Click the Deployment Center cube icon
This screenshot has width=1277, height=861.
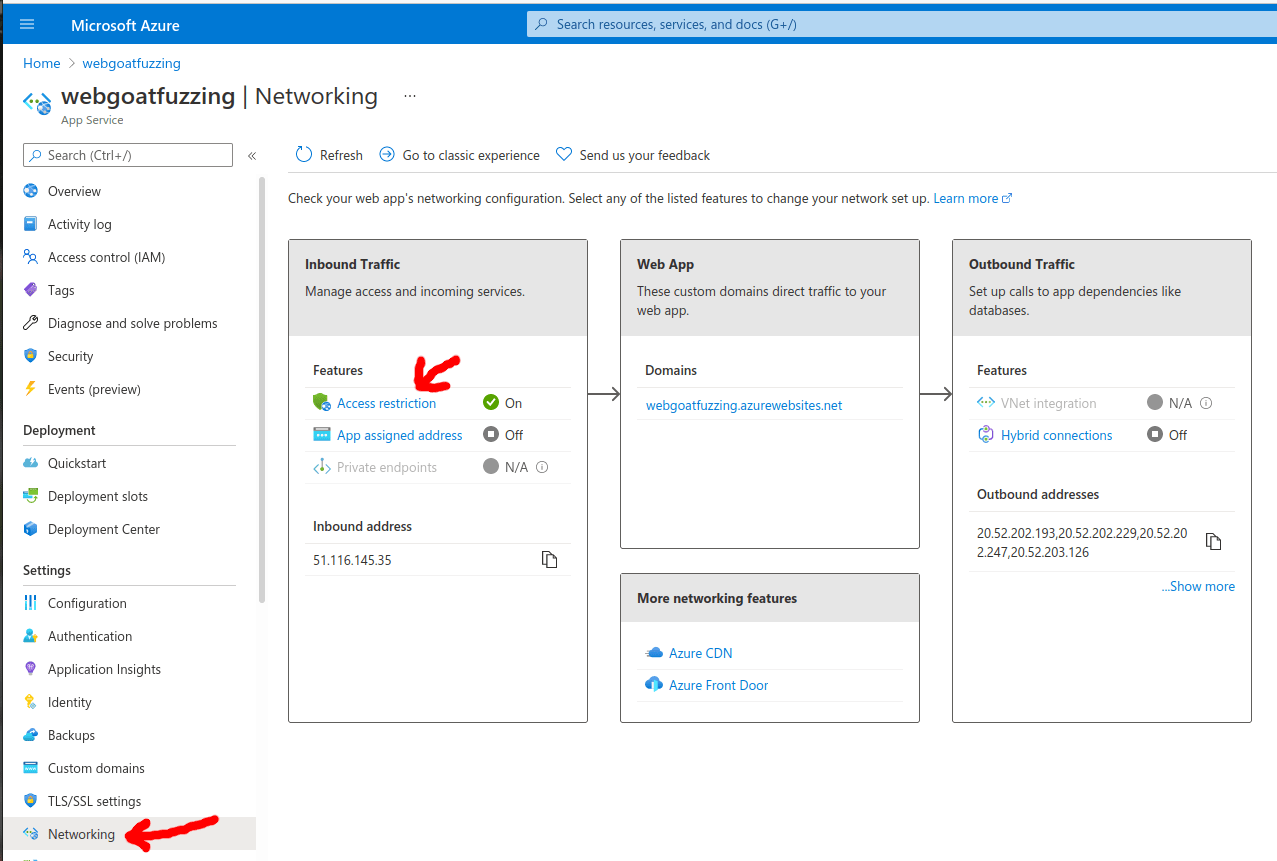pos(30,529)
